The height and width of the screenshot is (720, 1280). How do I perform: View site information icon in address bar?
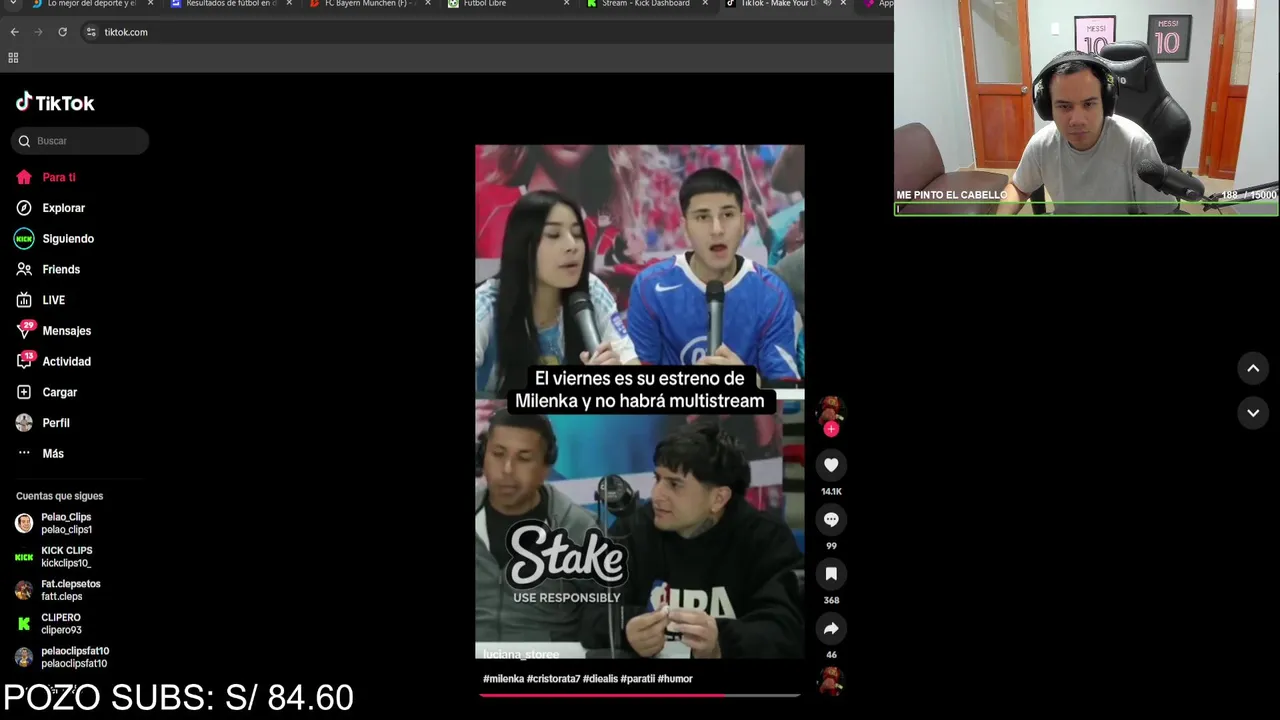pos(91,32)
